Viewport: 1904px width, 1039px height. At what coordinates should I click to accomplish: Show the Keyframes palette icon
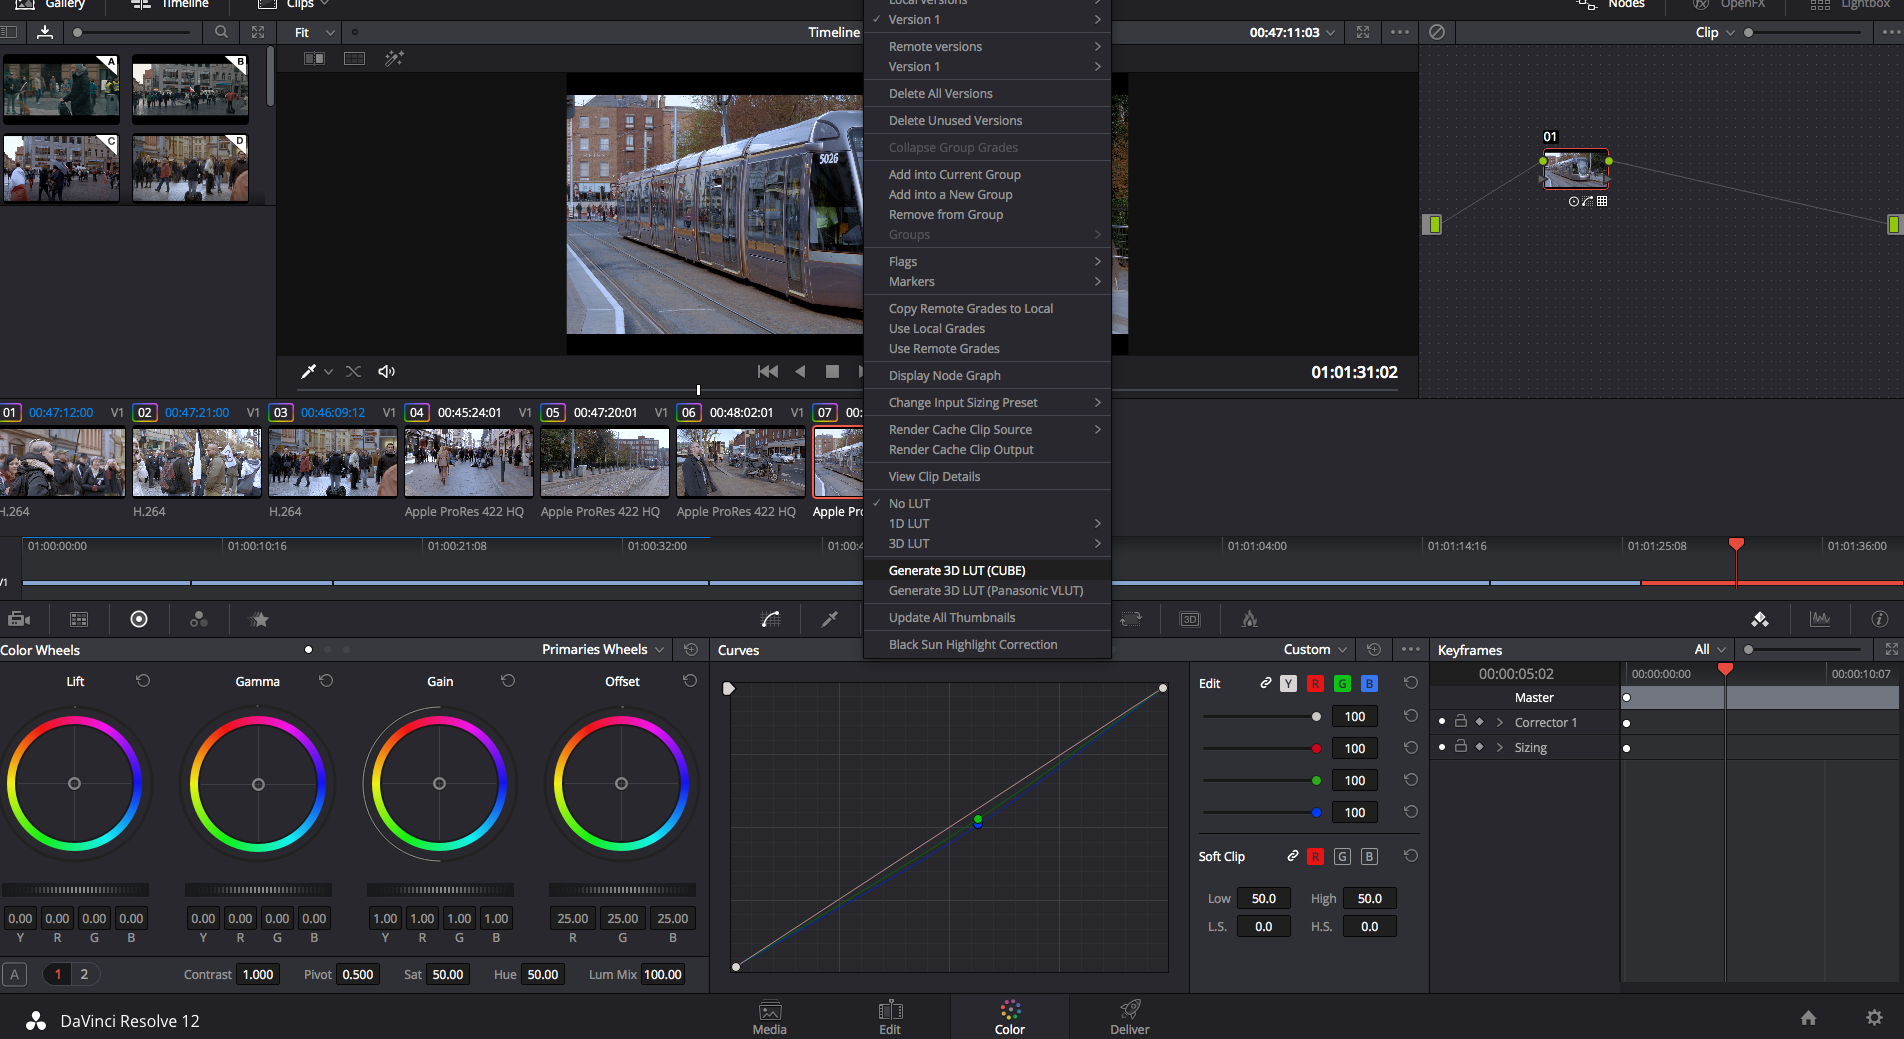pyautogui.click(x=1760, y=619)
